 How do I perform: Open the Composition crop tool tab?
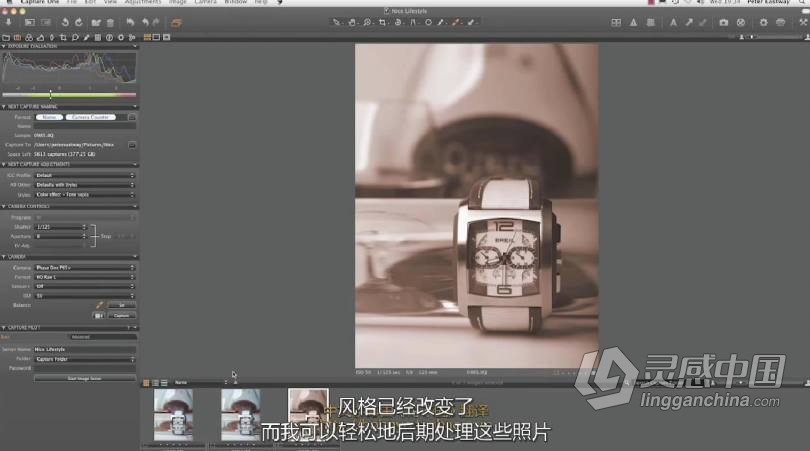click(63, 37)
